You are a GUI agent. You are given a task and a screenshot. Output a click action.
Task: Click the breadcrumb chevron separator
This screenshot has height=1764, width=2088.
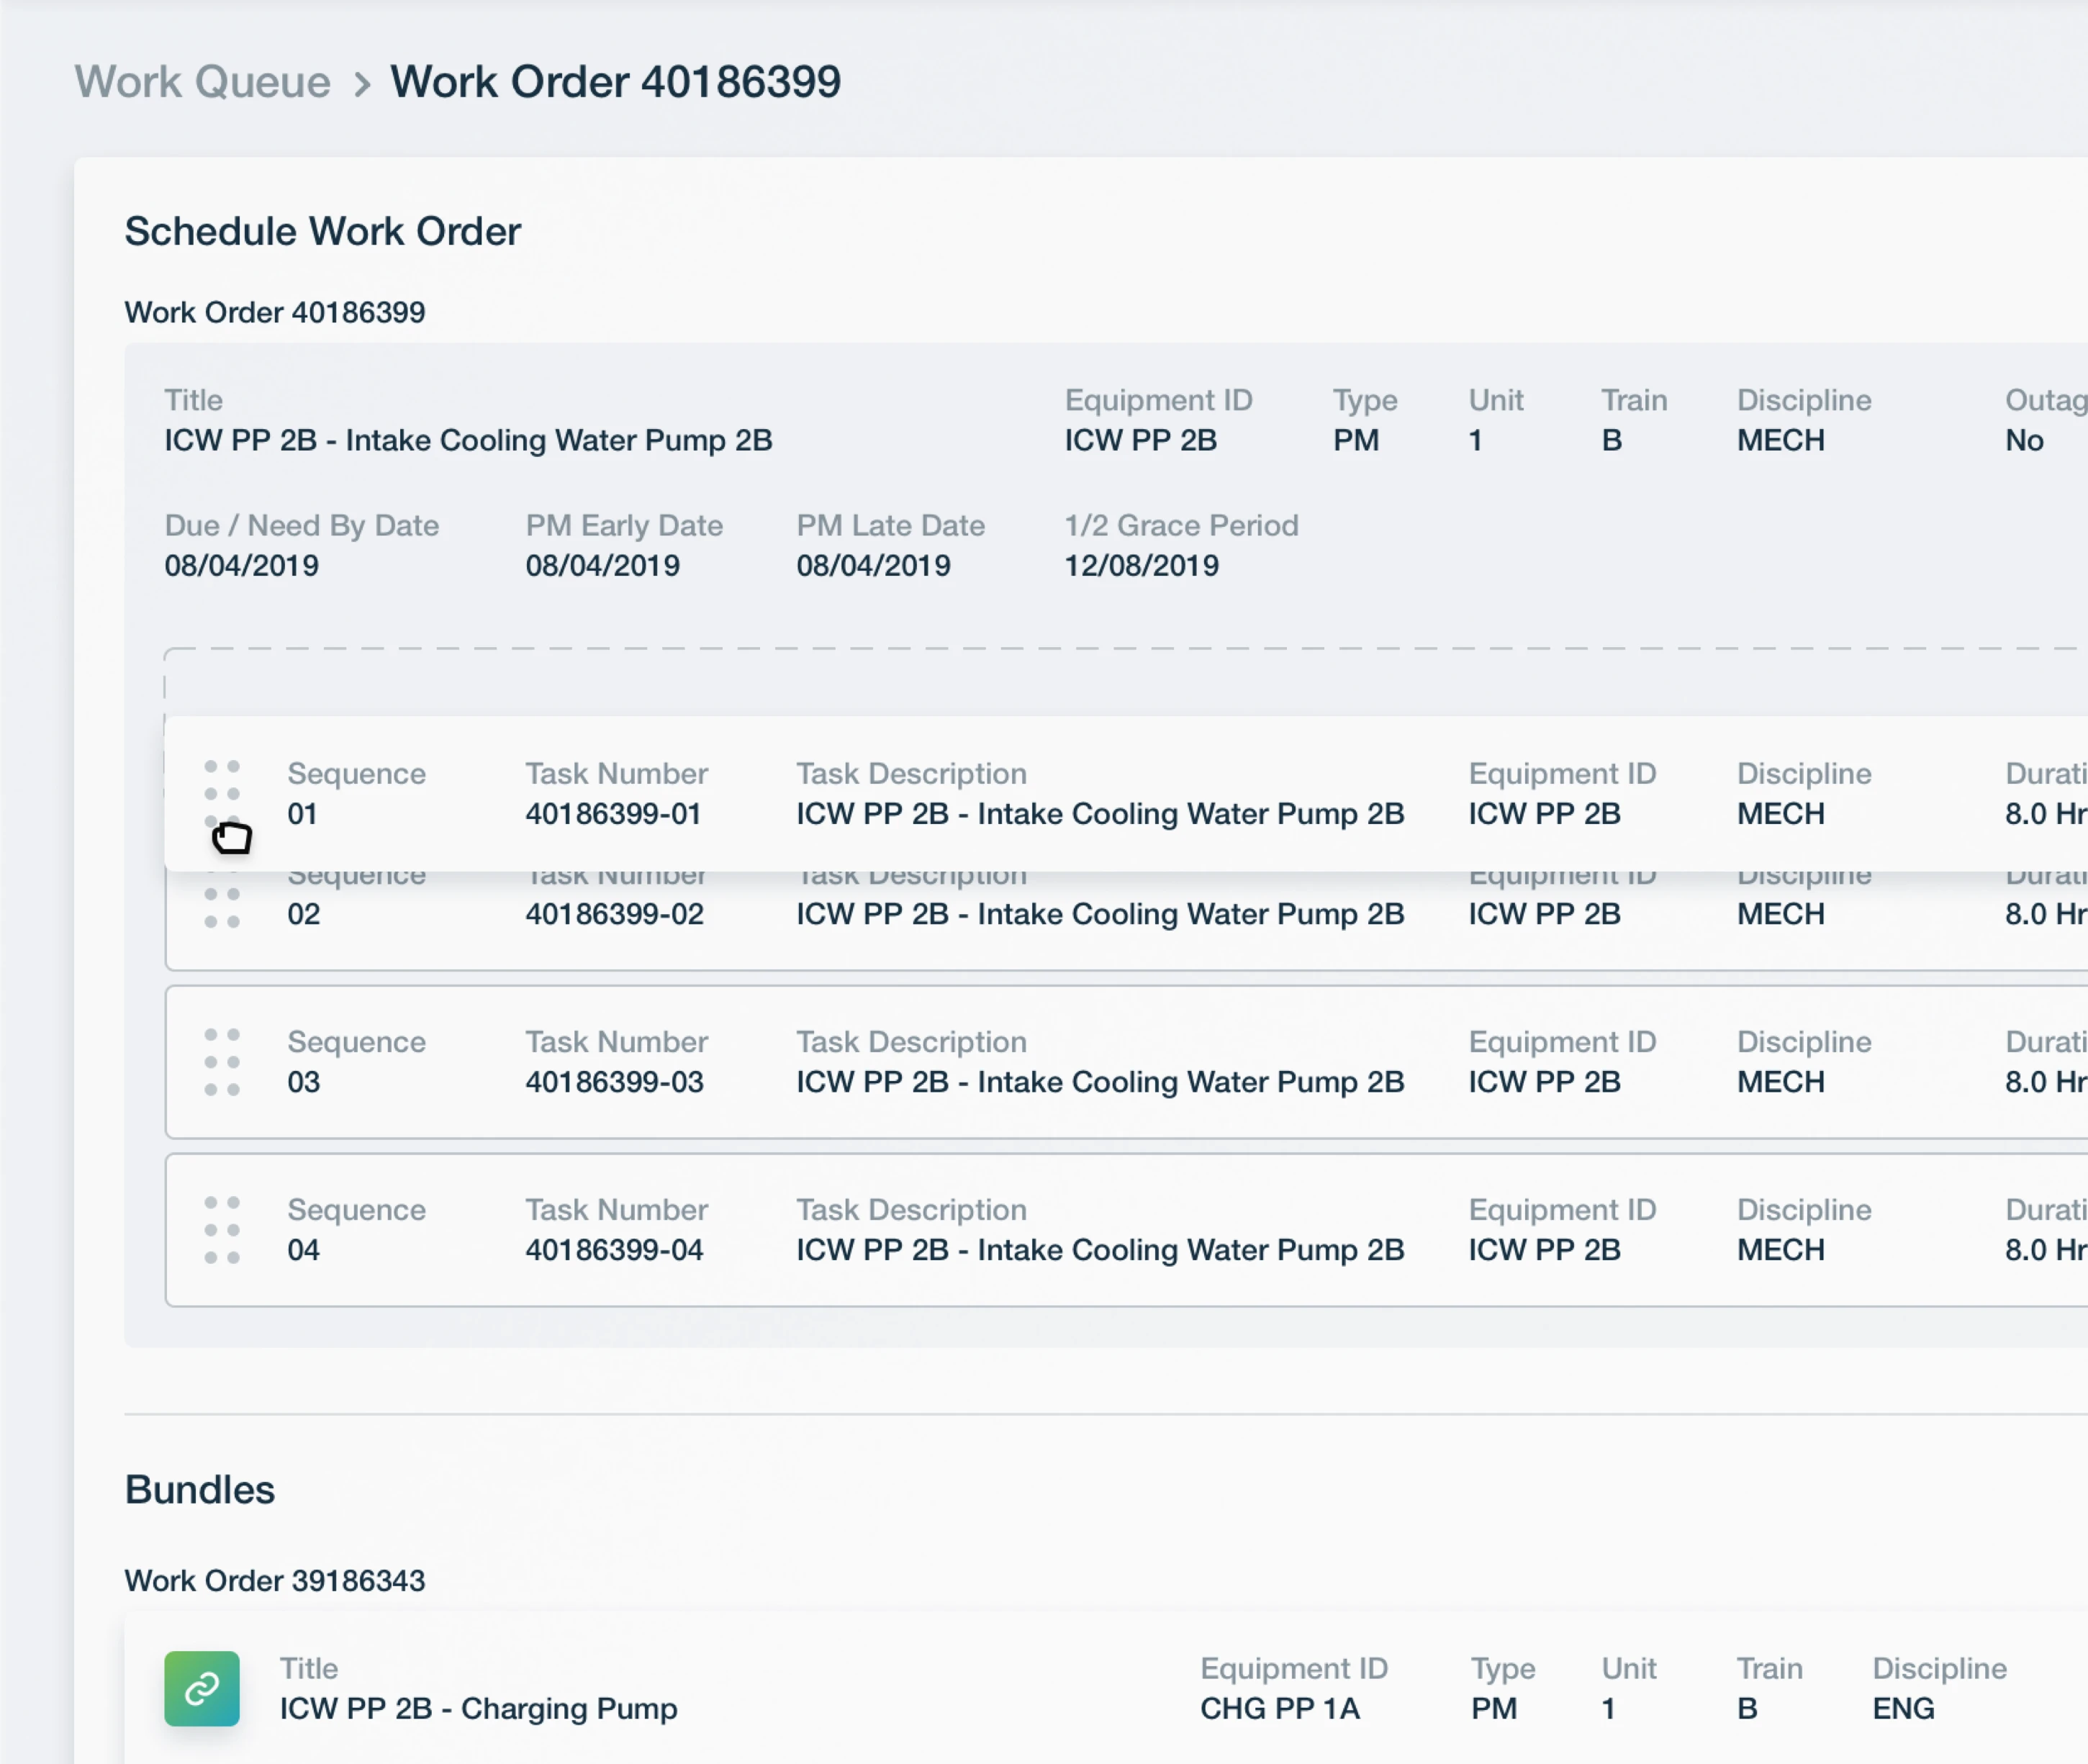click(x=362, y=84)
